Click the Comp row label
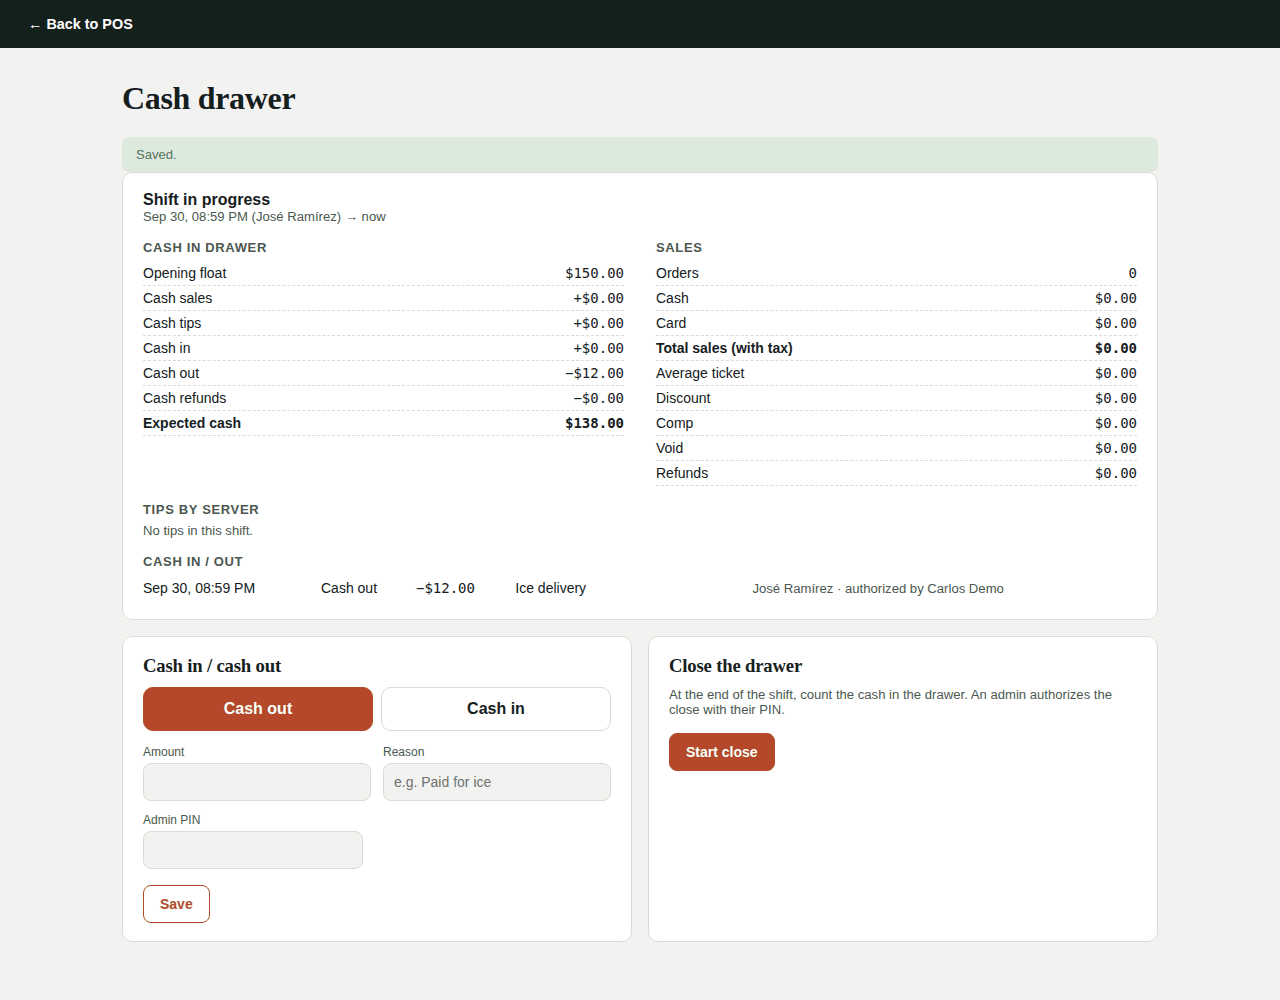 coord(675,423)
